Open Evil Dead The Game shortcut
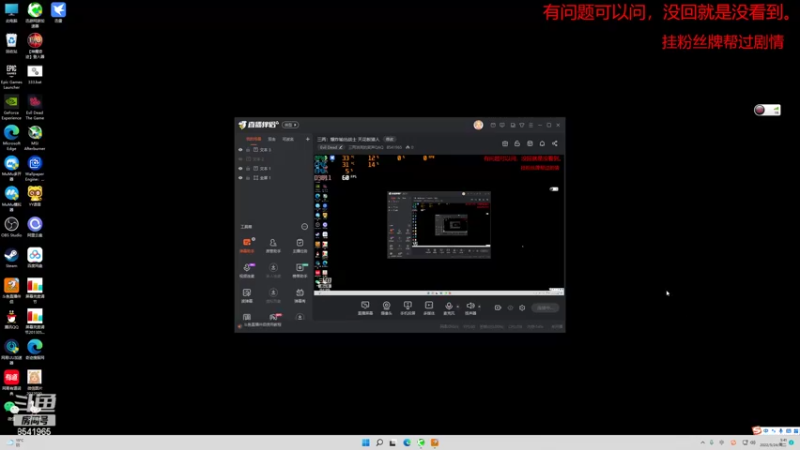Viewport: 800px width, 450px height. (35, 108)
